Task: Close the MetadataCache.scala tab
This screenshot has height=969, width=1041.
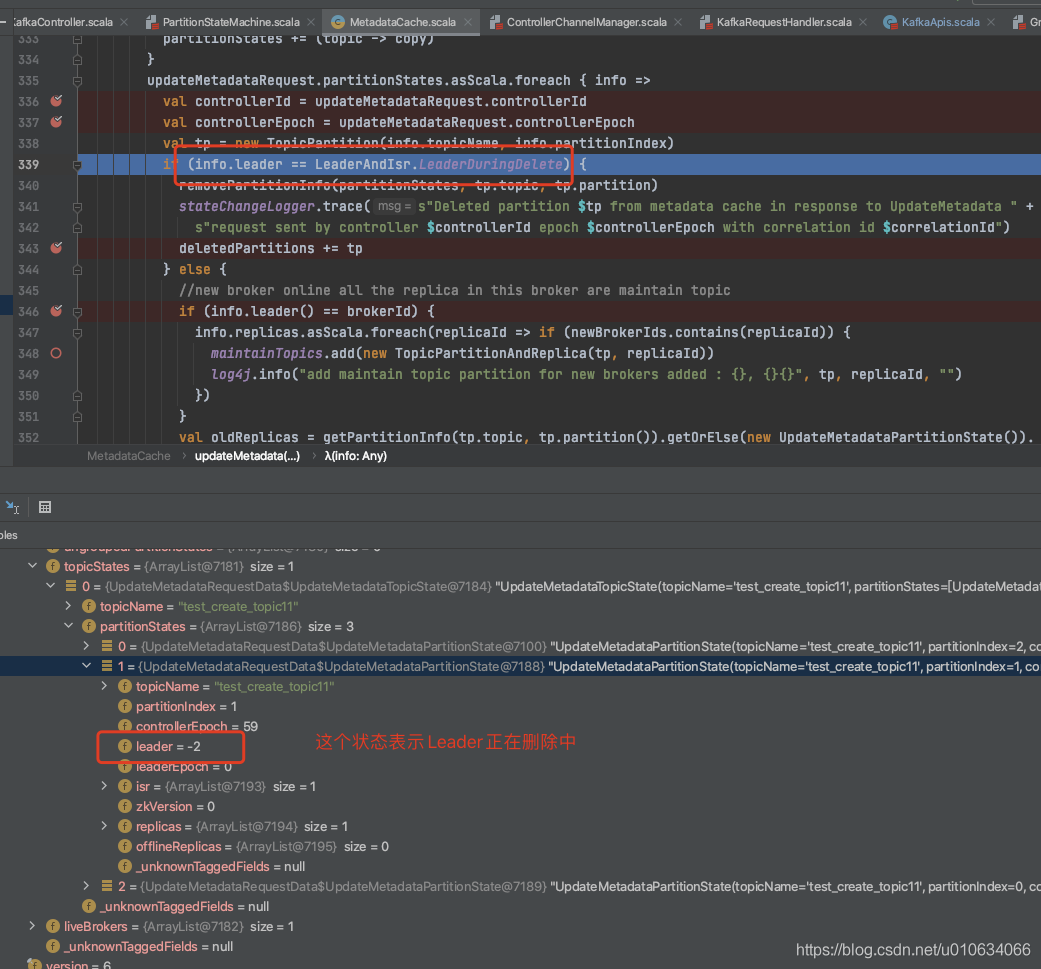Action: (x=468, y=22)
